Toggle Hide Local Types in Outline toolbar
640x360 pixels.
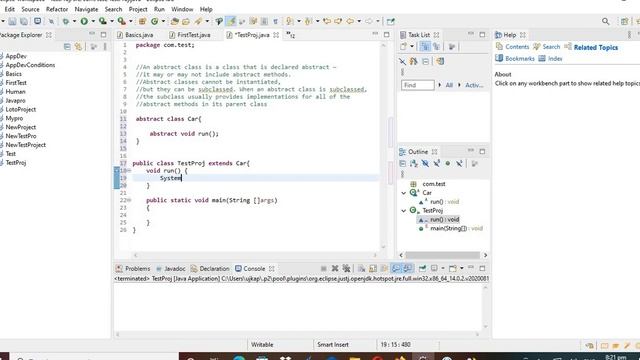click(459, 164)
